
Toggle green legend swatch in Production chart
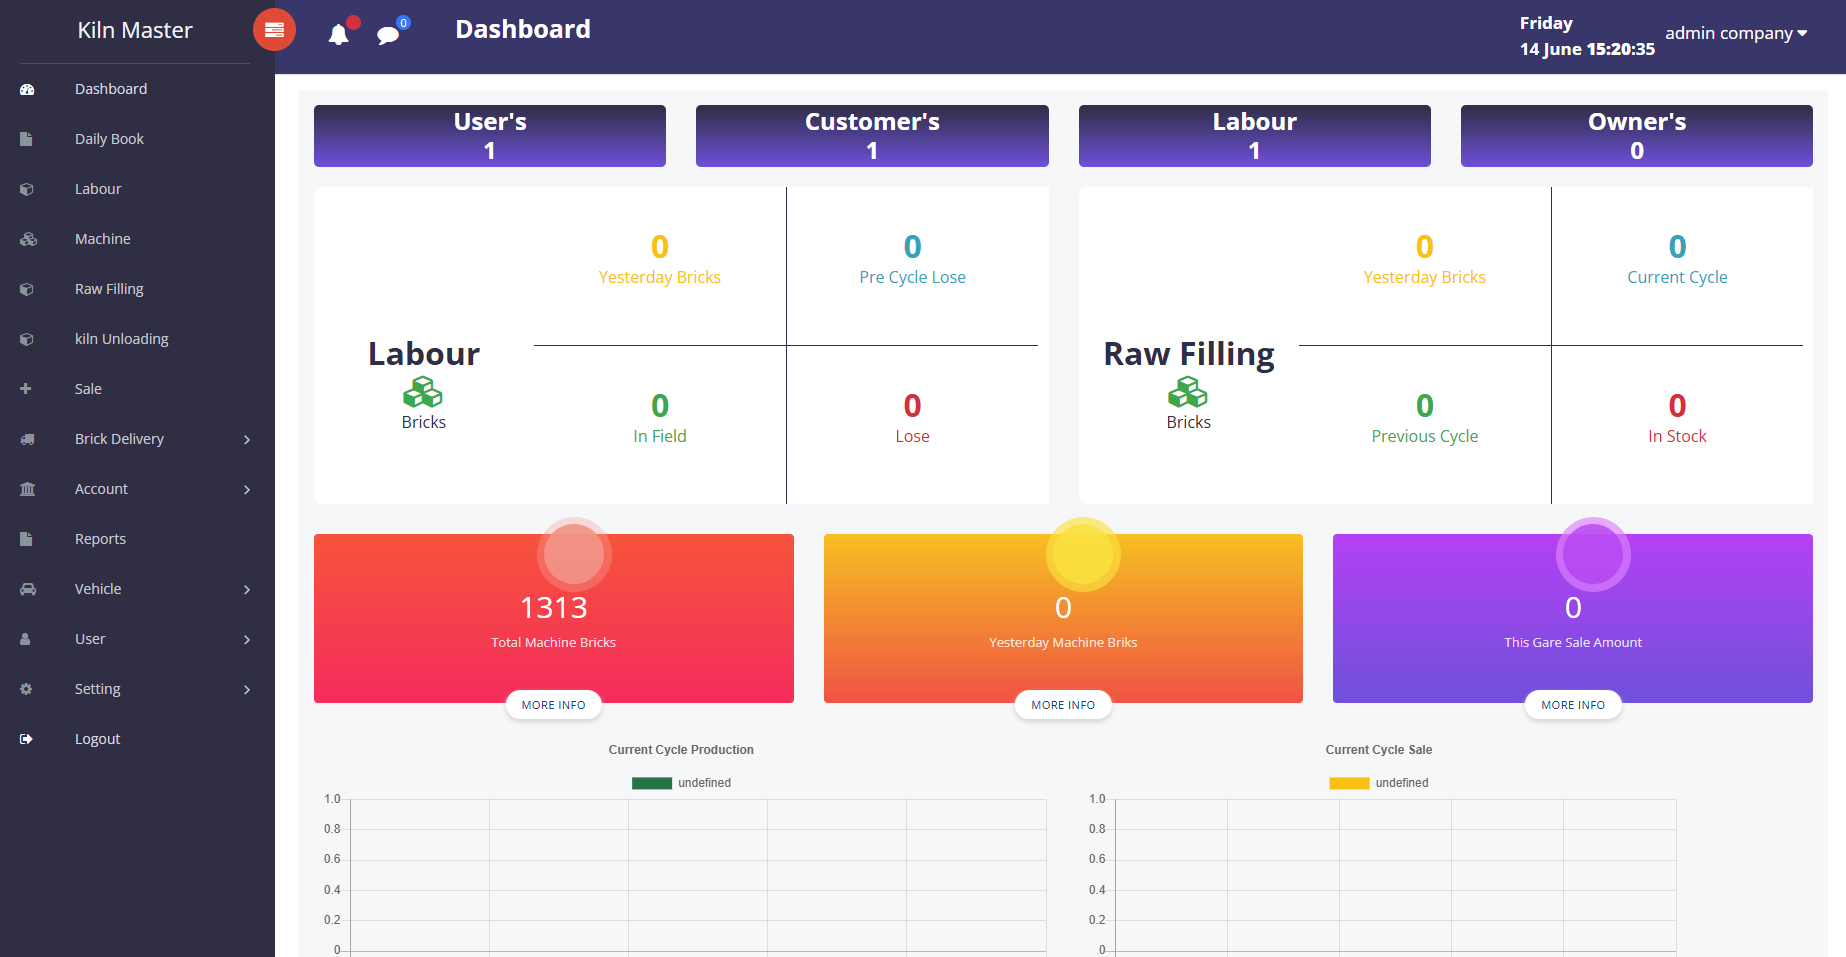pyautogui.click(x=651, y=783)
